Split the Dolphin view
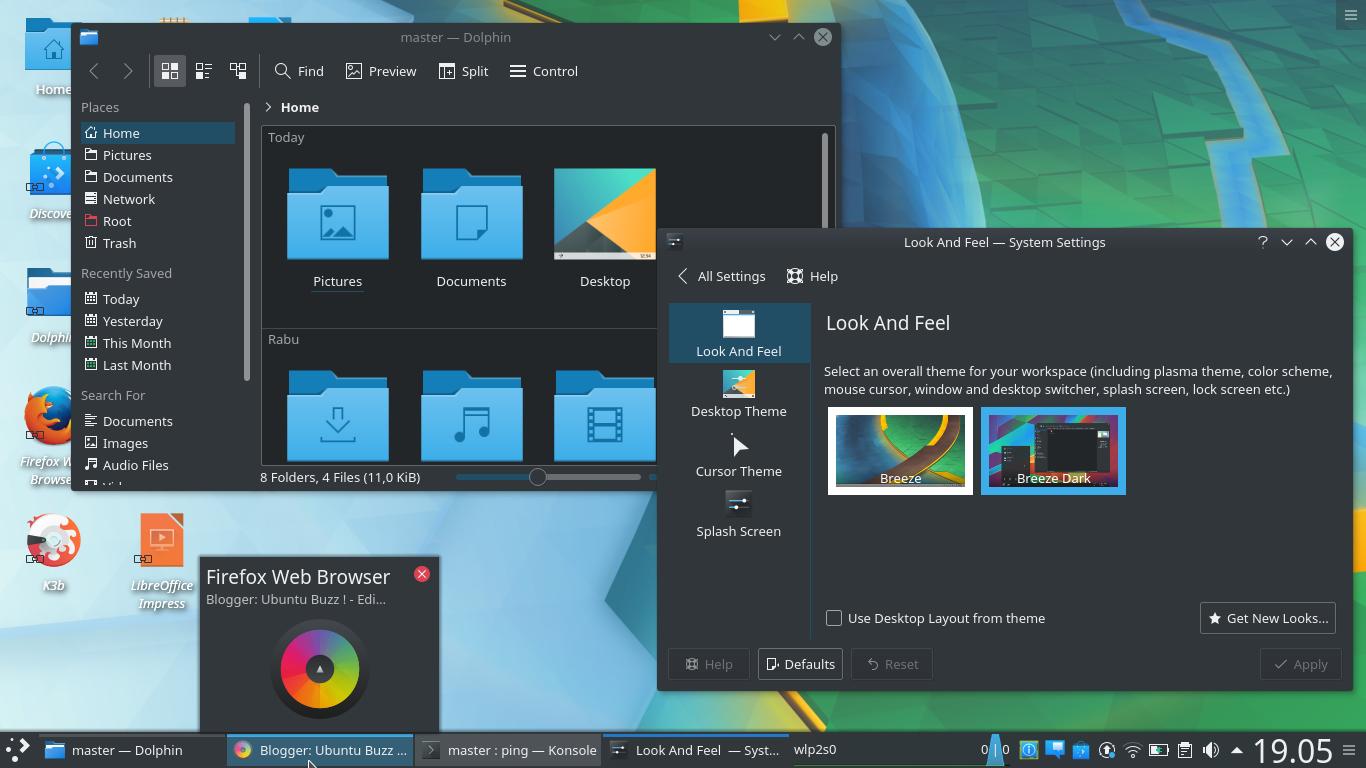Screen dimensions: 1366x768 tap(462, 71)
